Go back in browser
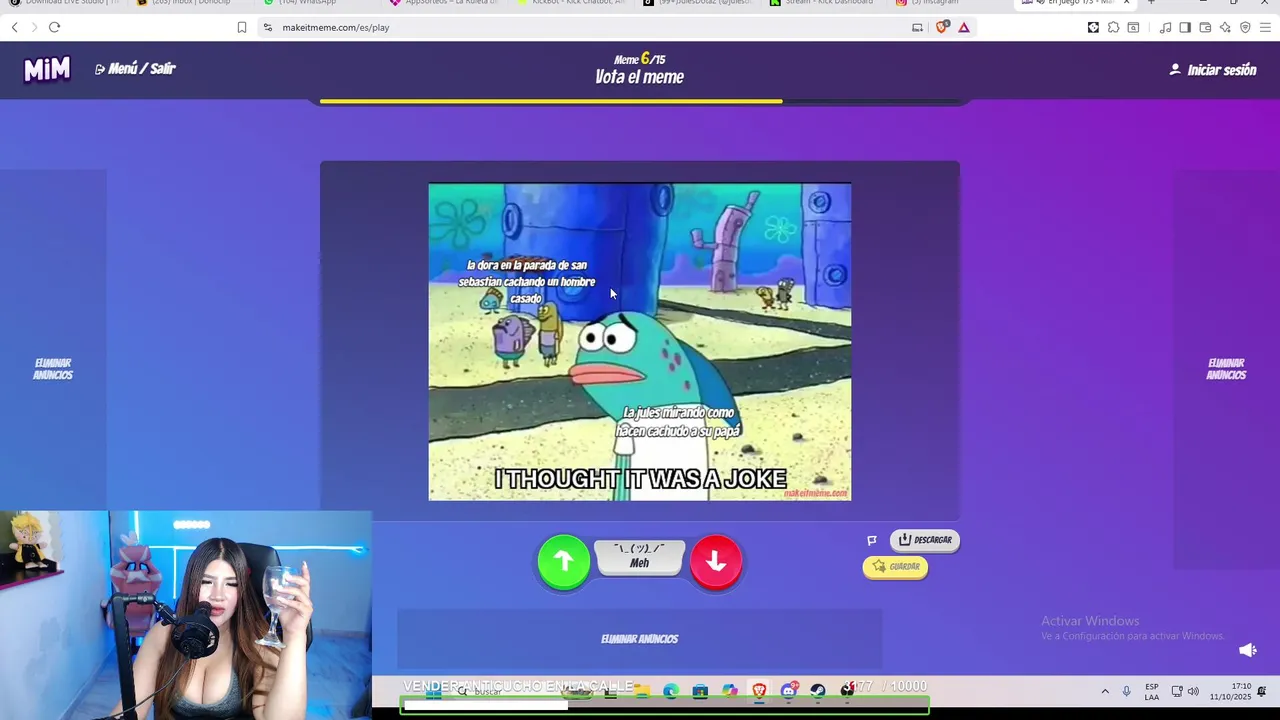This screenshot has width=1280, height=720. coord(14,27)
